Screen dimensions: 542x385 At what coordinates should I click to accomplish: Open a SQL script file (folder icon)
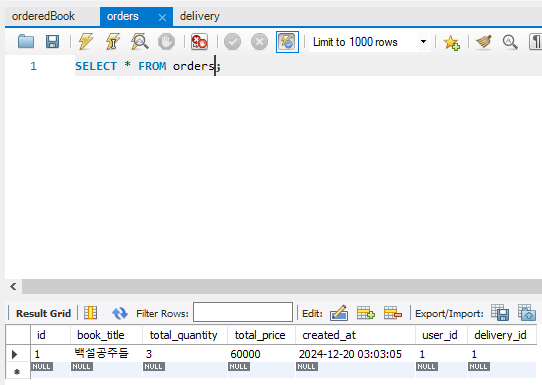point(26,42)
